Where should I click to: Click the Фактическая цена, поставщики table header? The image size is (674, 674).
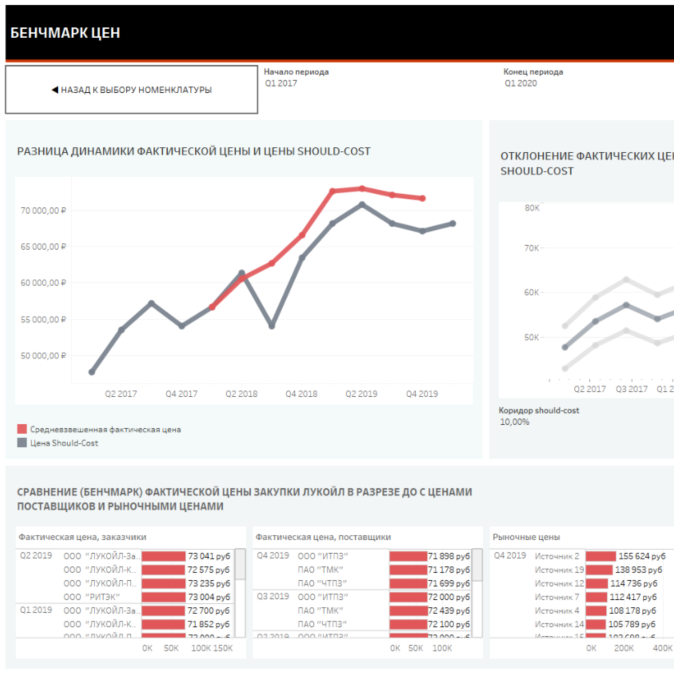(323, 537)
